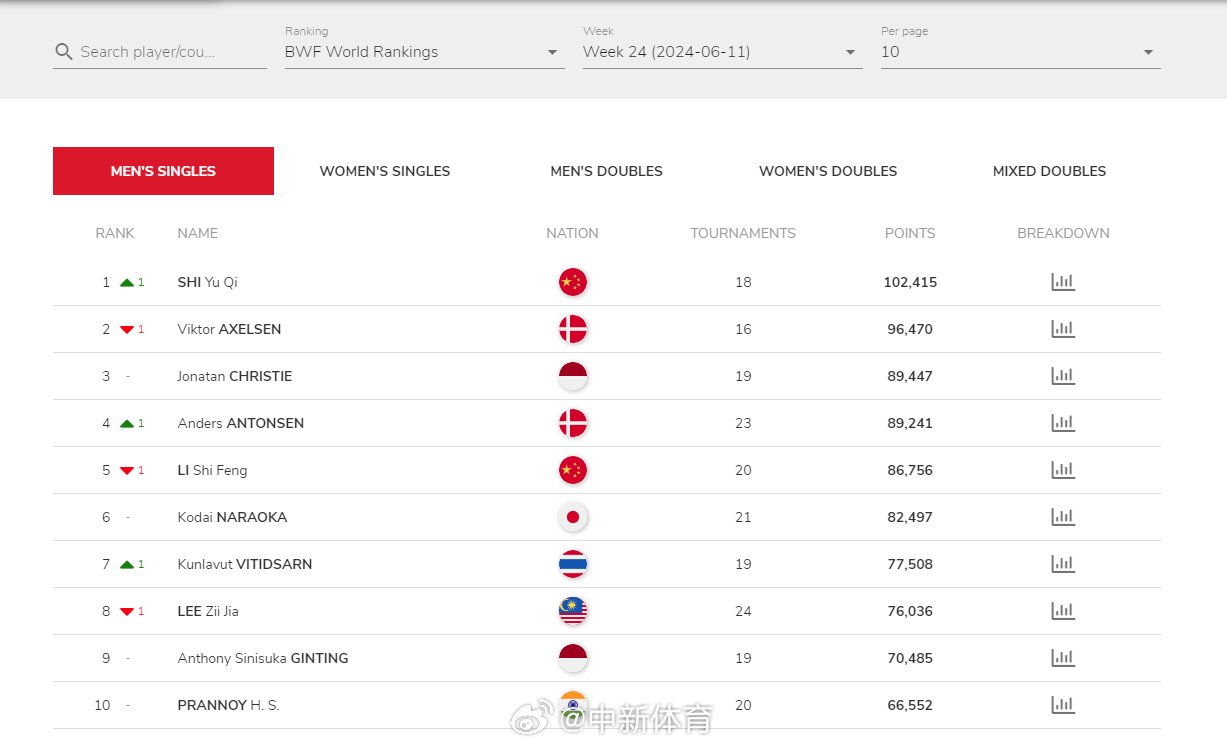Click Denmark flag next to Viktor Axelsen
The height and width of the screenshot is (747, 1227).
(x=573, y=329)
